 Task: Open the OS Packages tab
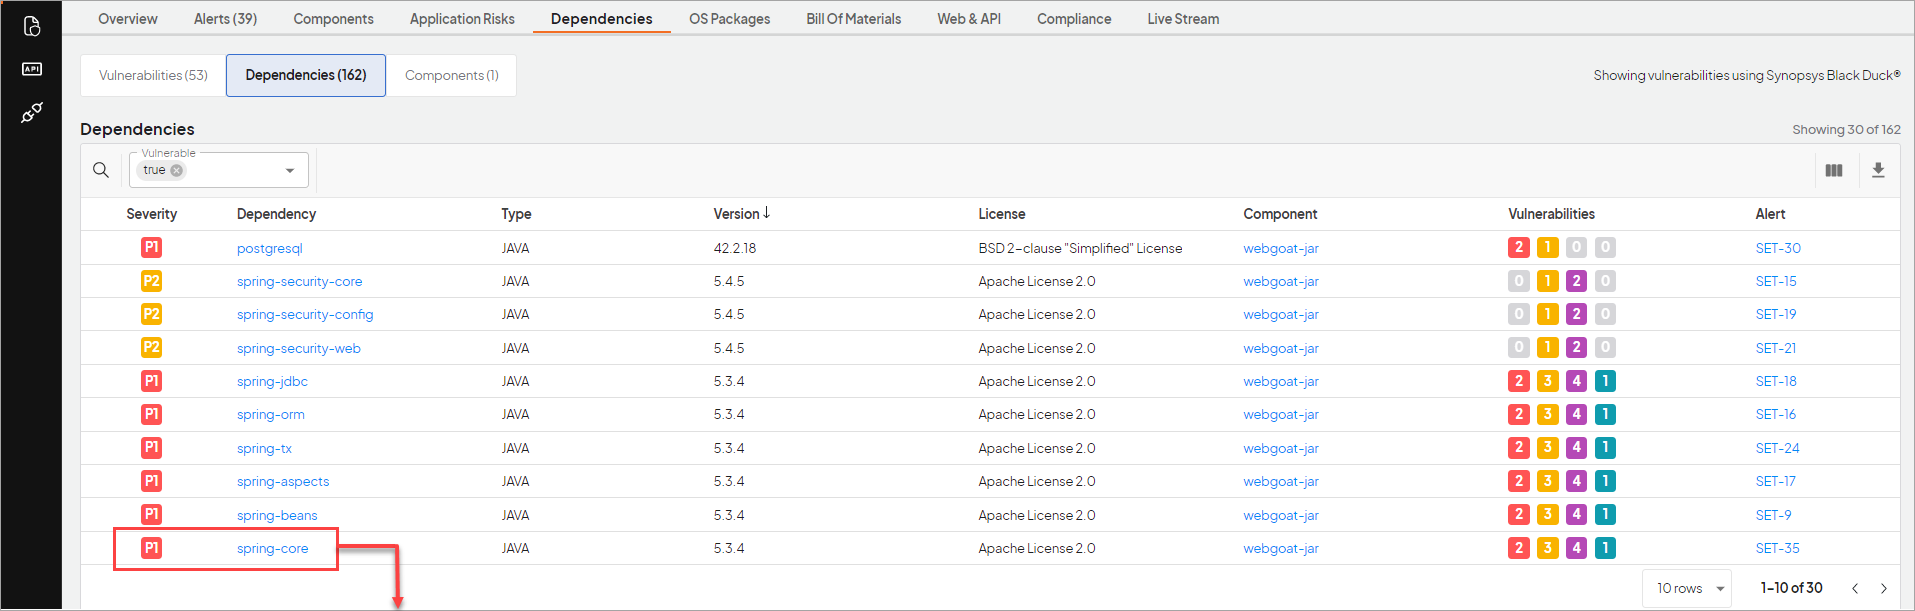[x=729, y=19]
